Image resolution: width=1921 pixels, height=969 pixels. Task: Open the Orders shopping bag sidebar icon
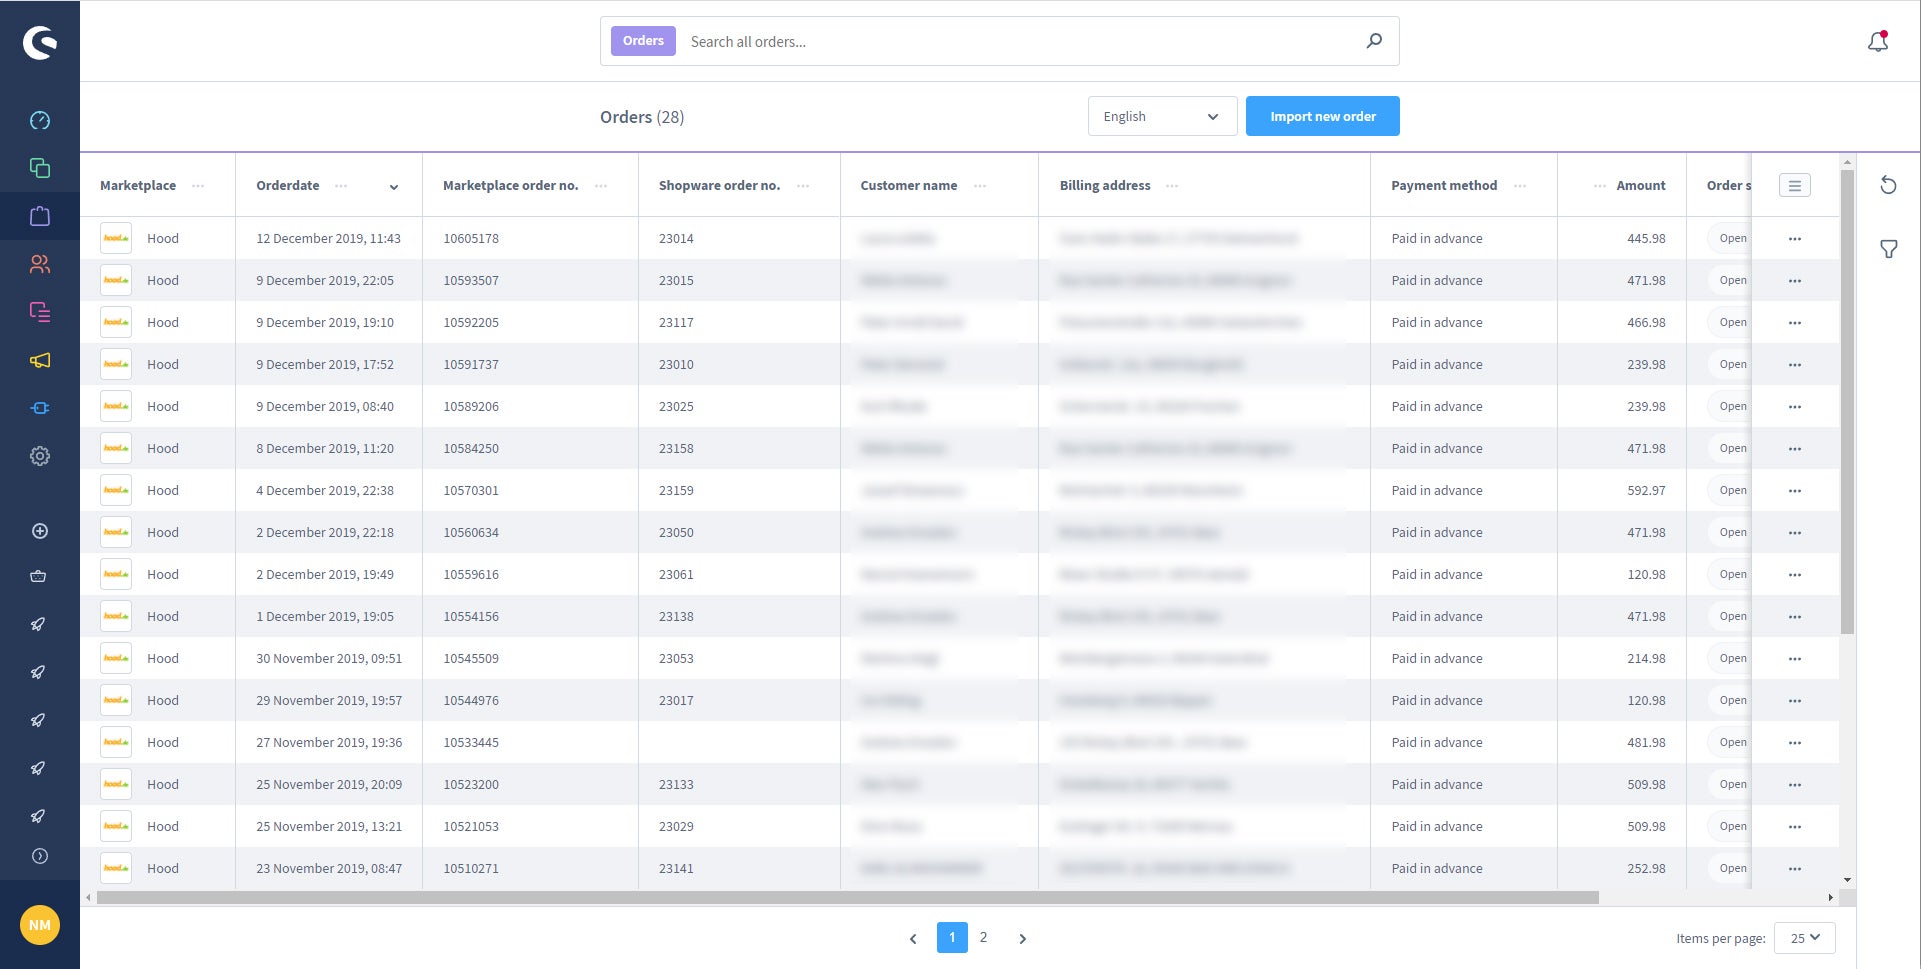click(40, 216)
